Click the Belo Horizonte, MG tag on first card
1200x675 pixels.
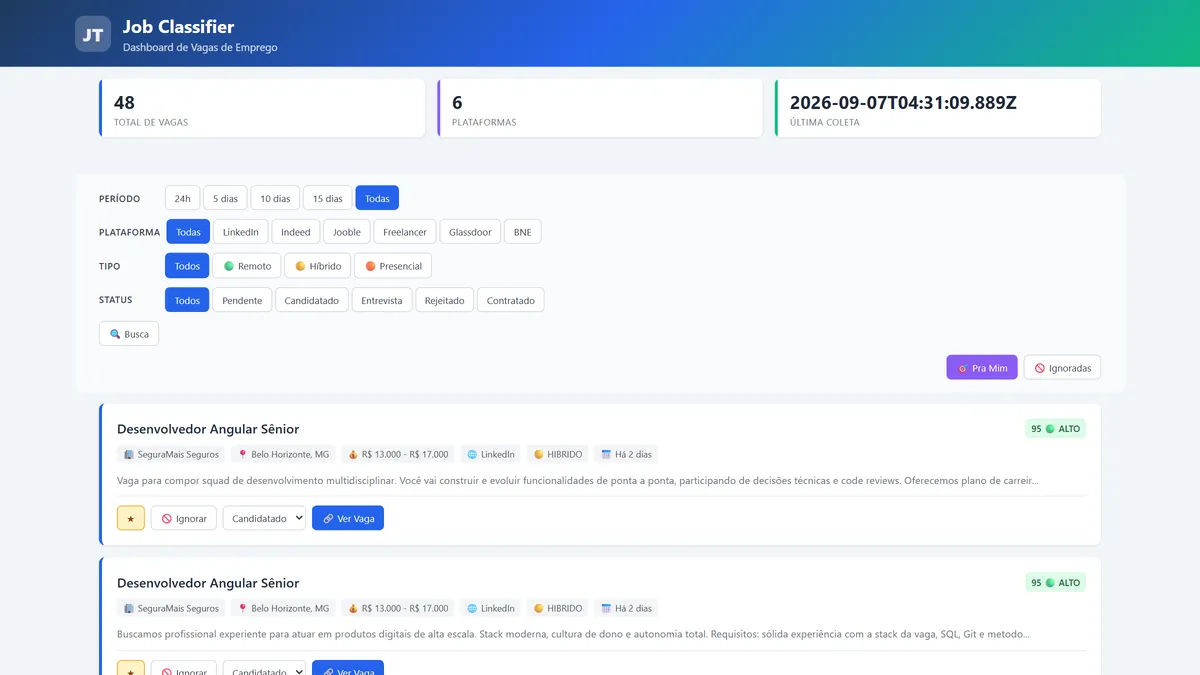point(283,454)
